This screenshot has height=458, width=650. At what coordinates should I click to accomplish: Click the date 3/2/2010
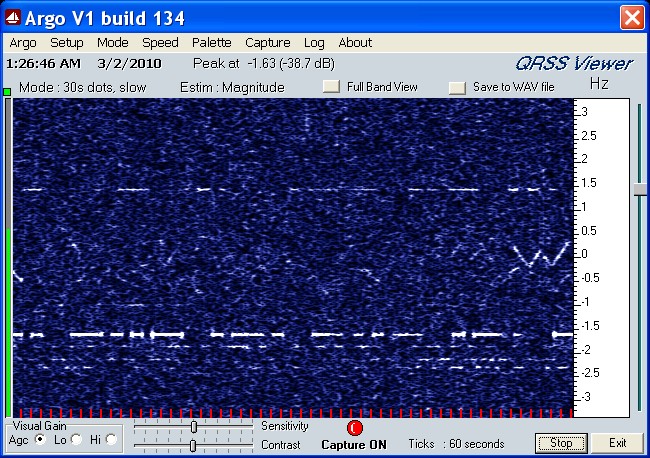pyautogui.click(x=129, y=63)
